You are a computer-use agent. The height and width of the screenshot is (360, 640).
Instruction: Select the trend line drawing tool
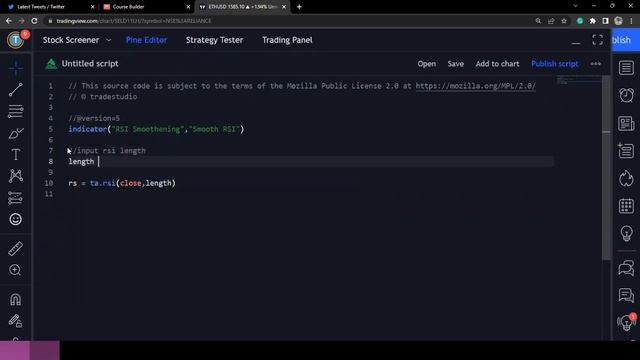coord(16,89)
